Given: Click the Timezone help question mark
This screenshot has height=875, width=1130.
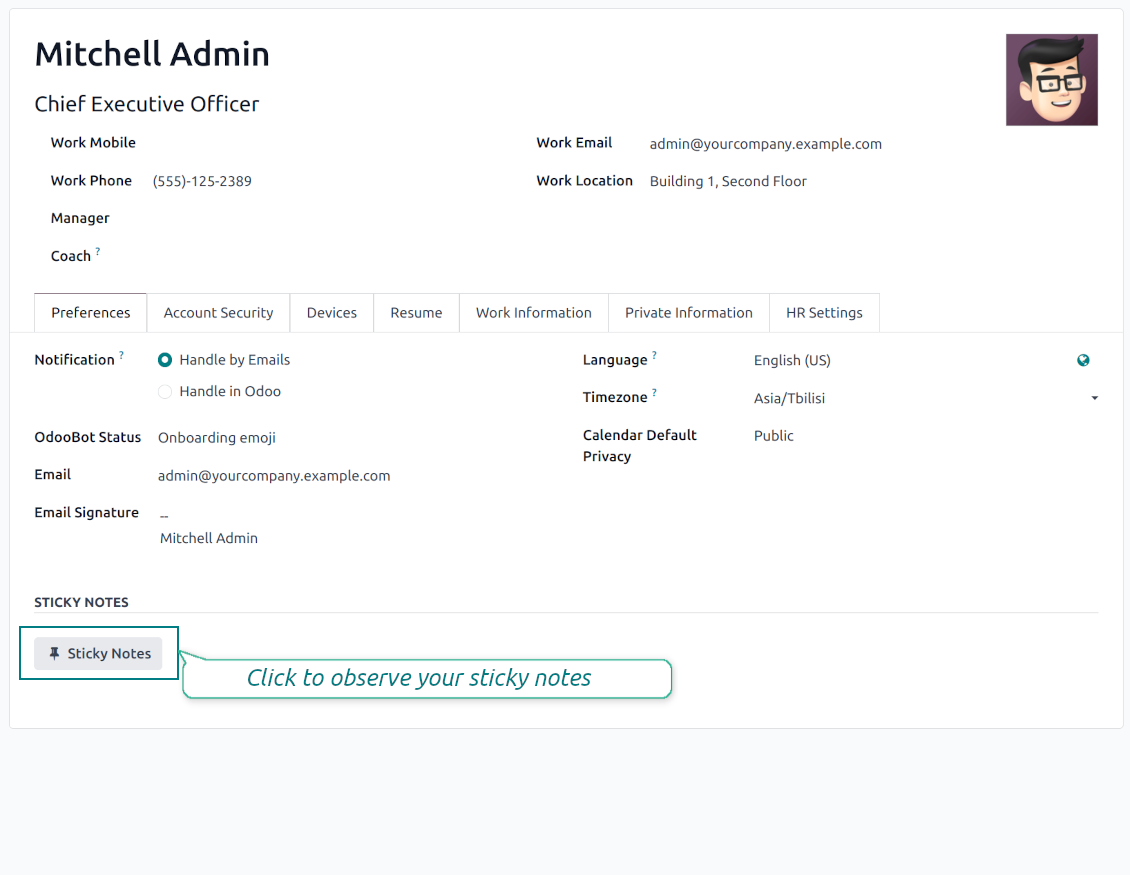Looking at the screenshot, I should point(654,393).
